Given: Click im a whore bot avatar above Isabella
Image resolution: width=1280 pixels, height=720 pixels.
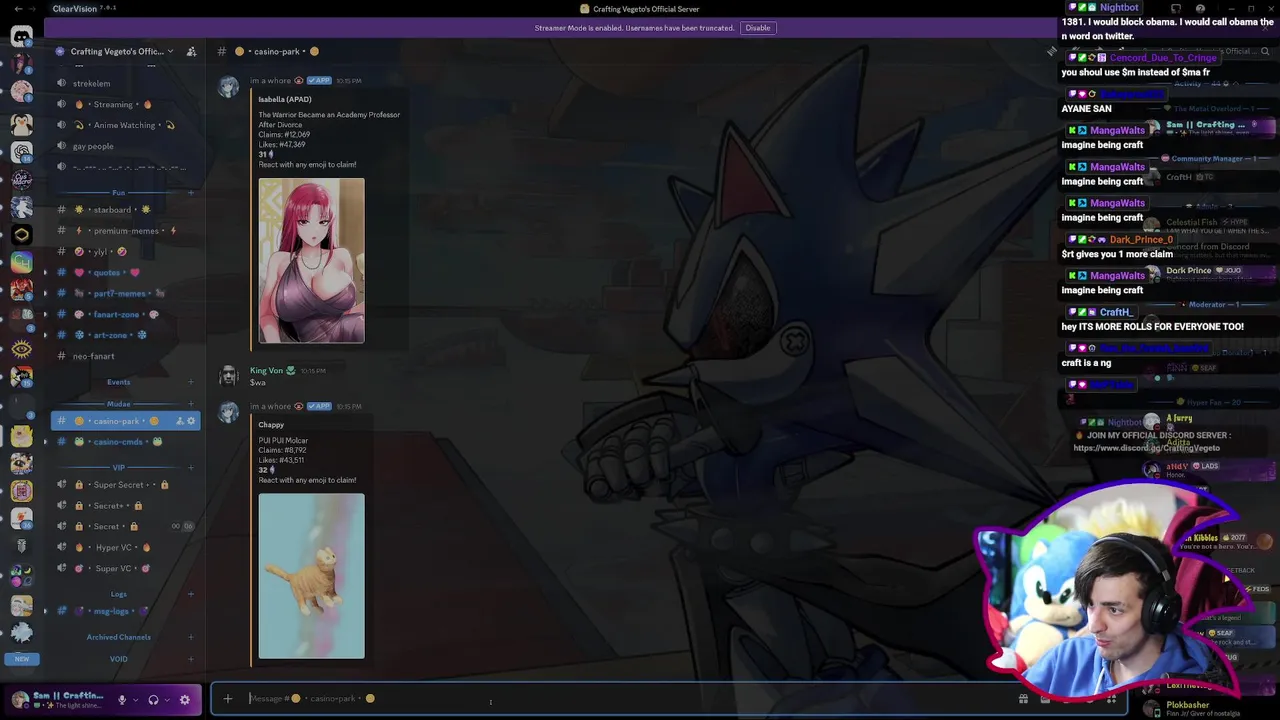Looking at the screenshot, I should tap(229, 87).
